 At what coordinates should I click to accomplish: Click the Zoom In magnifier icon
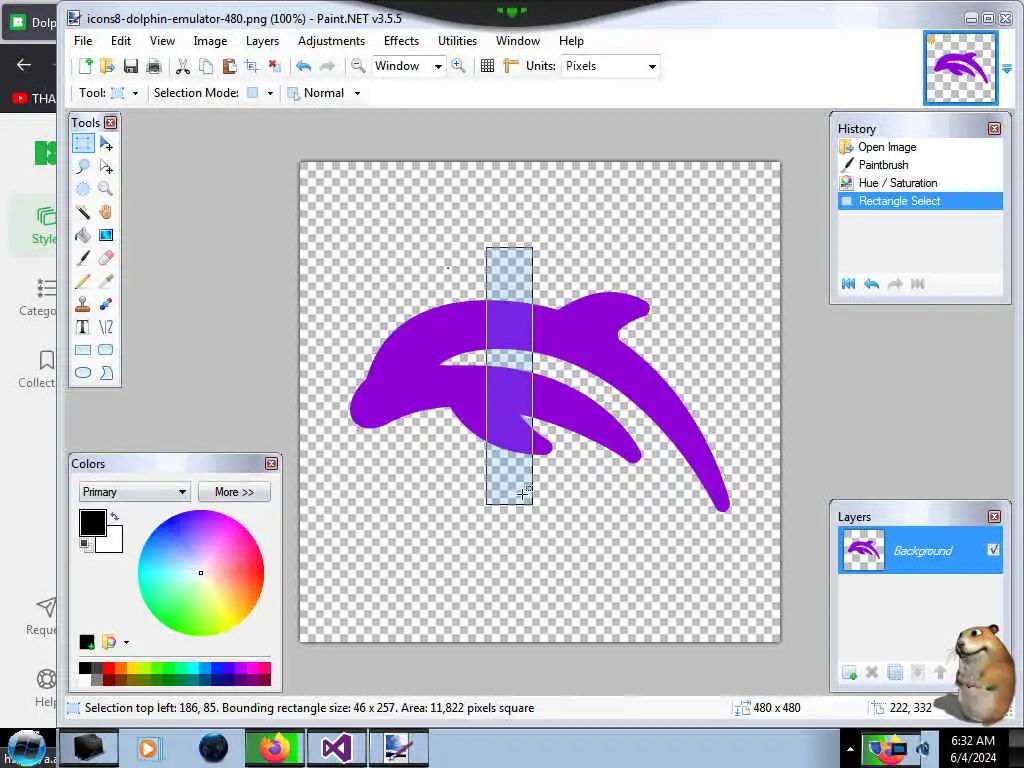pos(458,66)
